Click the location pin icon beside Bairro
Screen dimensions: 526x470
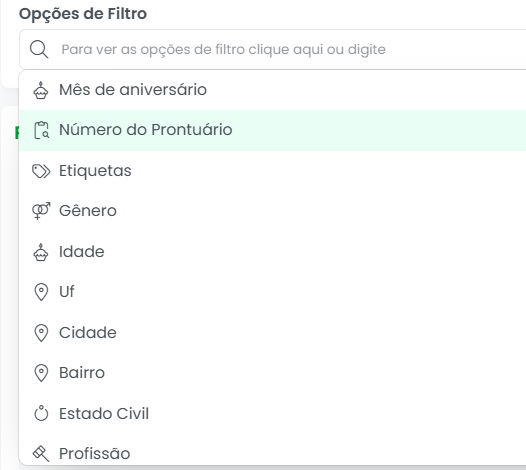[x=41, y=373]
